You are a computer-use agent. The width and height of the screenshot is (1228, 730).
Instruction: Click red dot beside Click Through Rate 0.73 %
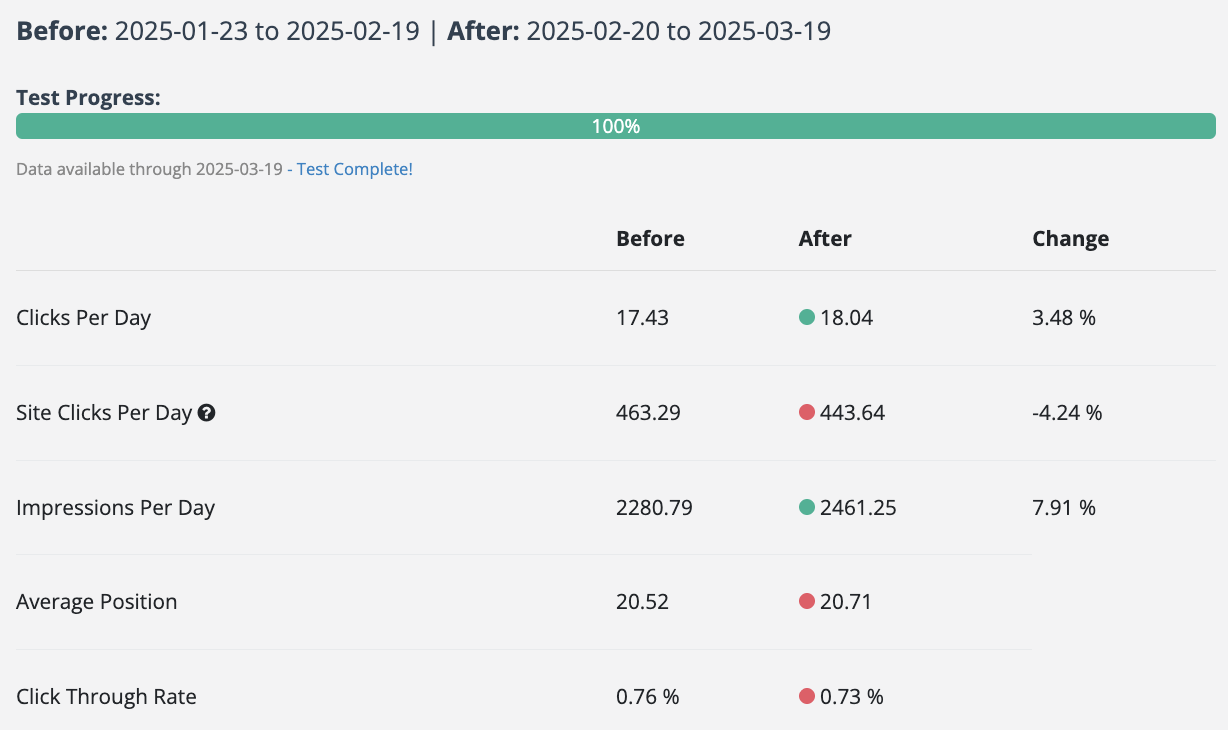[x=807, y=697]
